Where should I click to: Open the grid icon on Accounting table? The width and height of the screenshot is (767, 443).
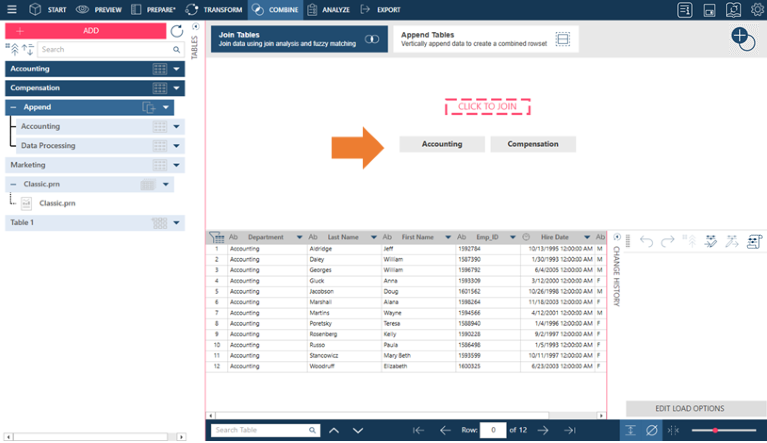coord(159,69)
